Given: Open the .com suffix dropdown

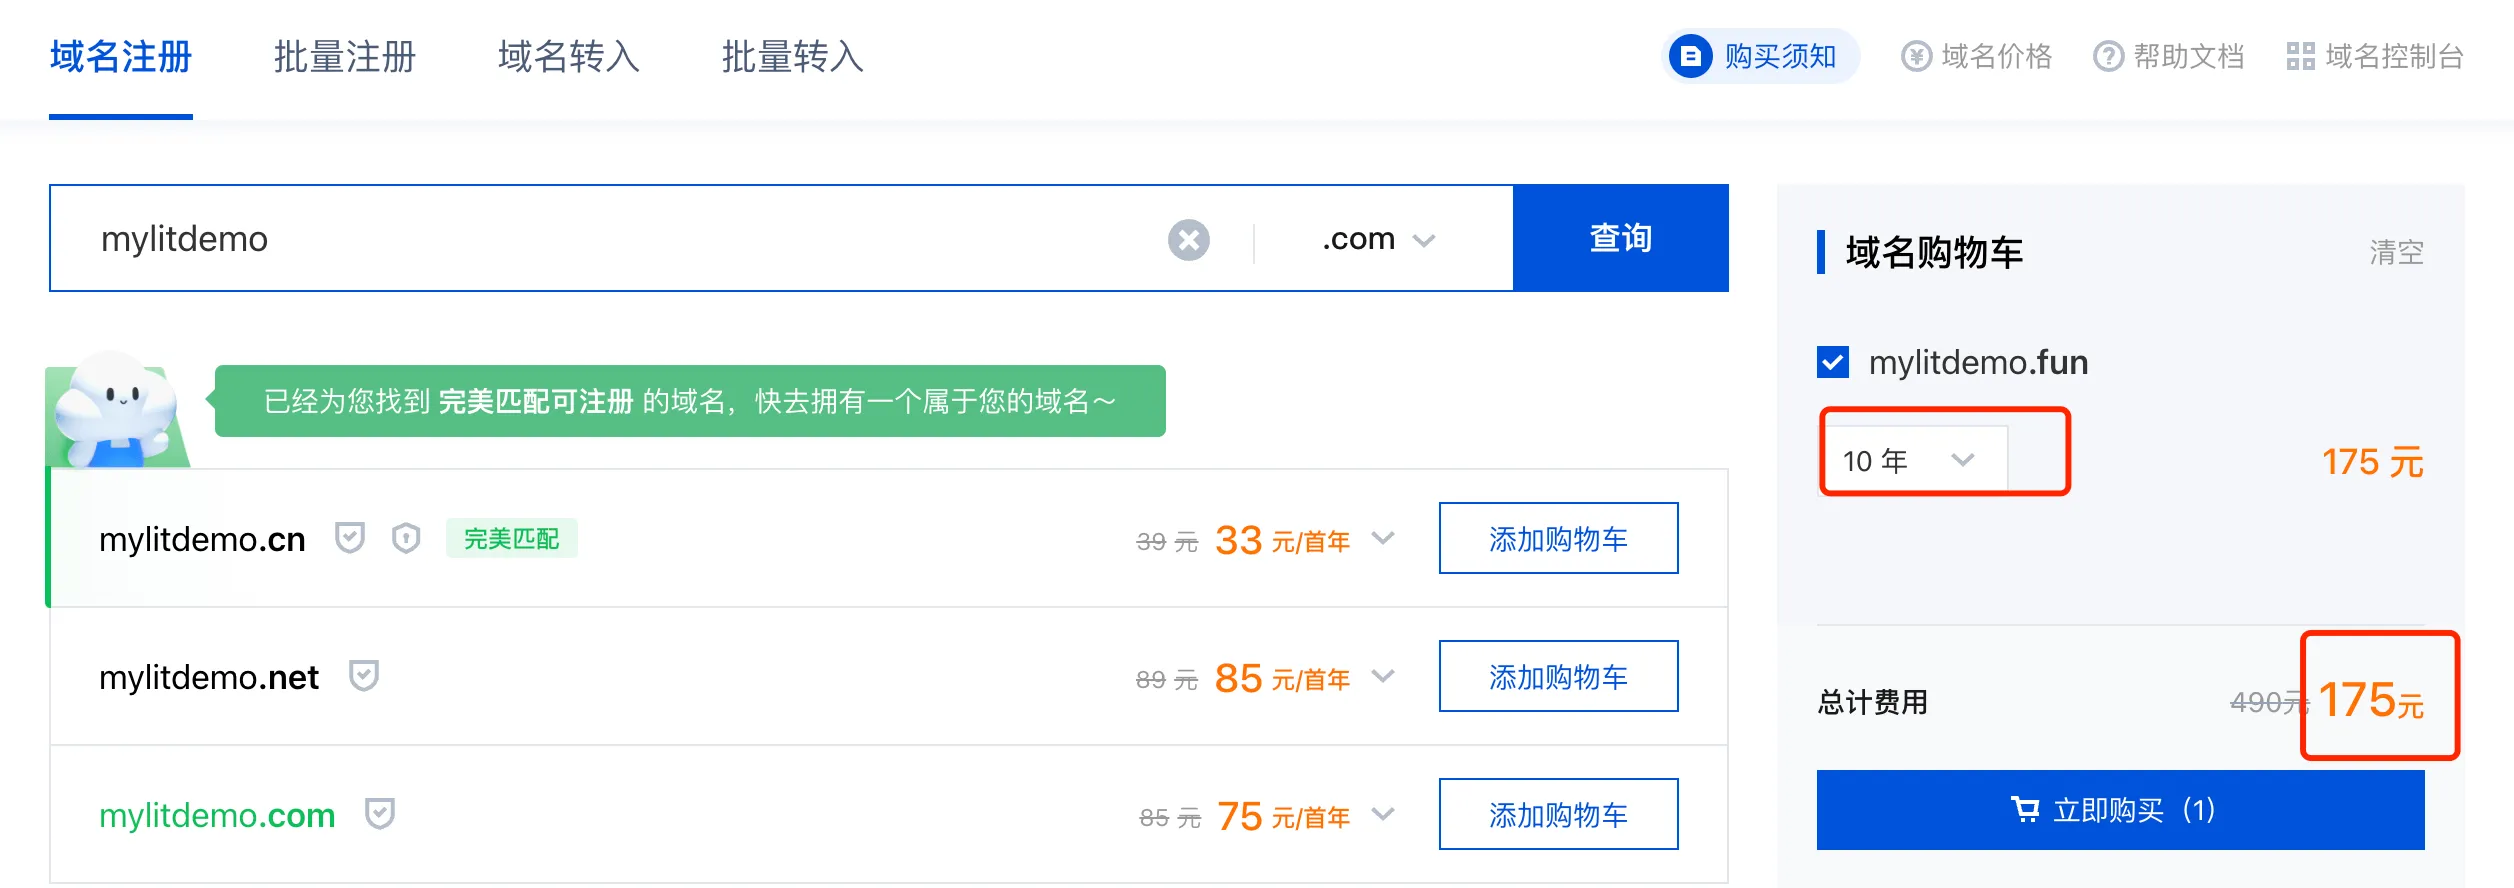Looking at the screenshot, I should 1378,240.
